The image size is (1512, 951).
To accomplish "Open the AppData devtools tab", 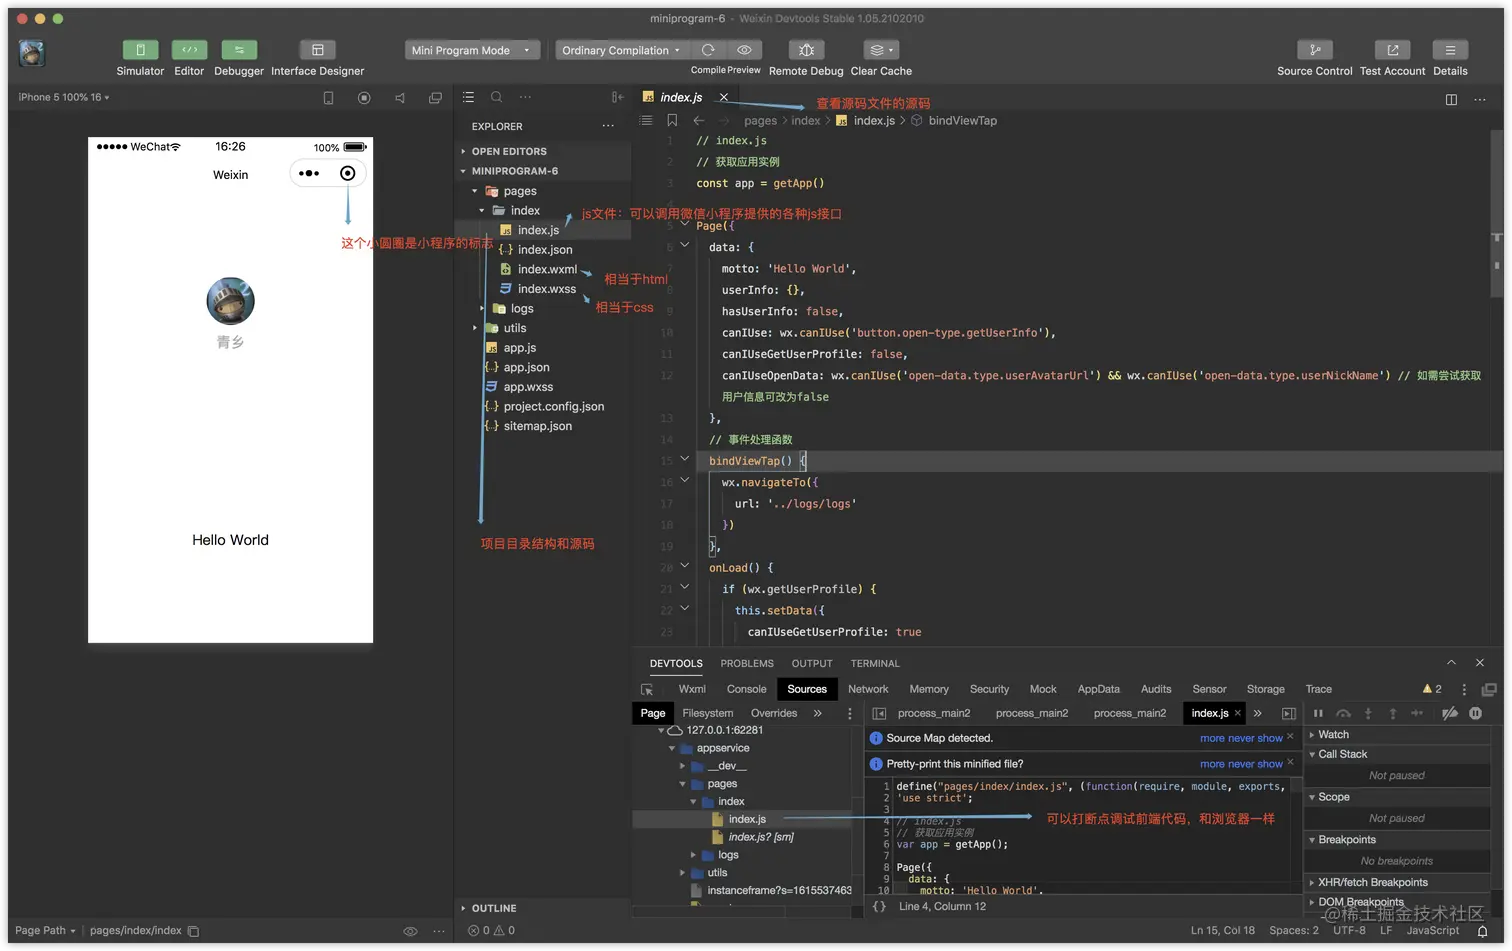I will pyautogui.click(x=1098, y=689).
